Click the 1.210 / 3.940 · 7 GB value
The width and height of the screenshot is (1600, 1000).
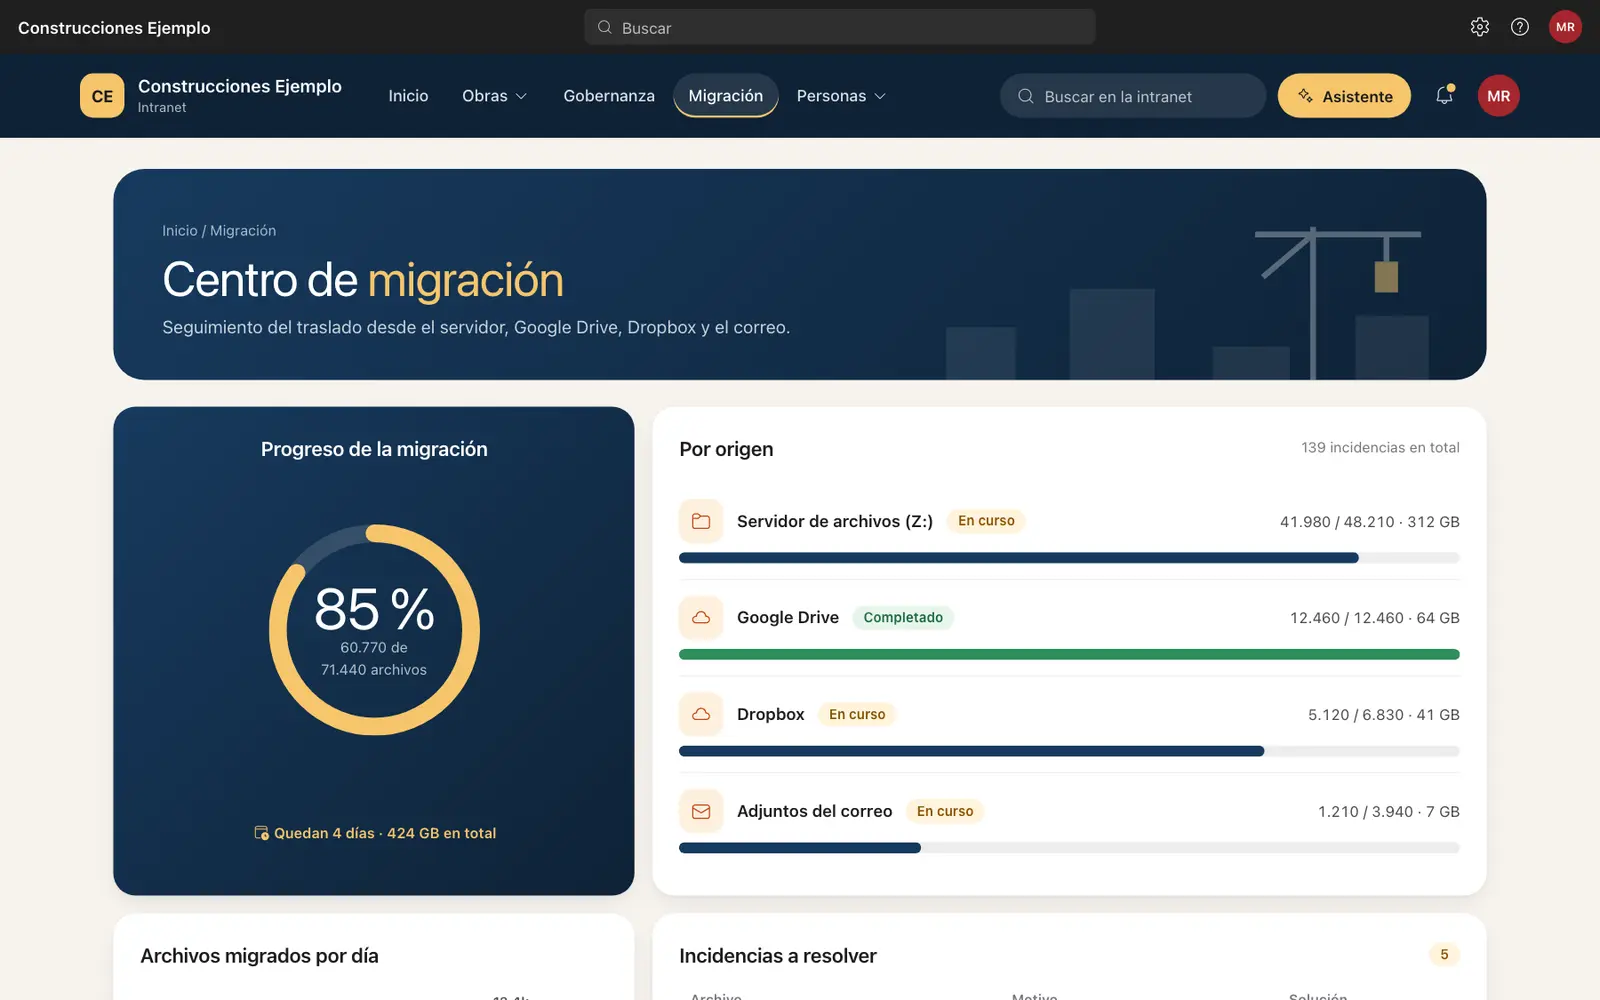(1388, 812)
